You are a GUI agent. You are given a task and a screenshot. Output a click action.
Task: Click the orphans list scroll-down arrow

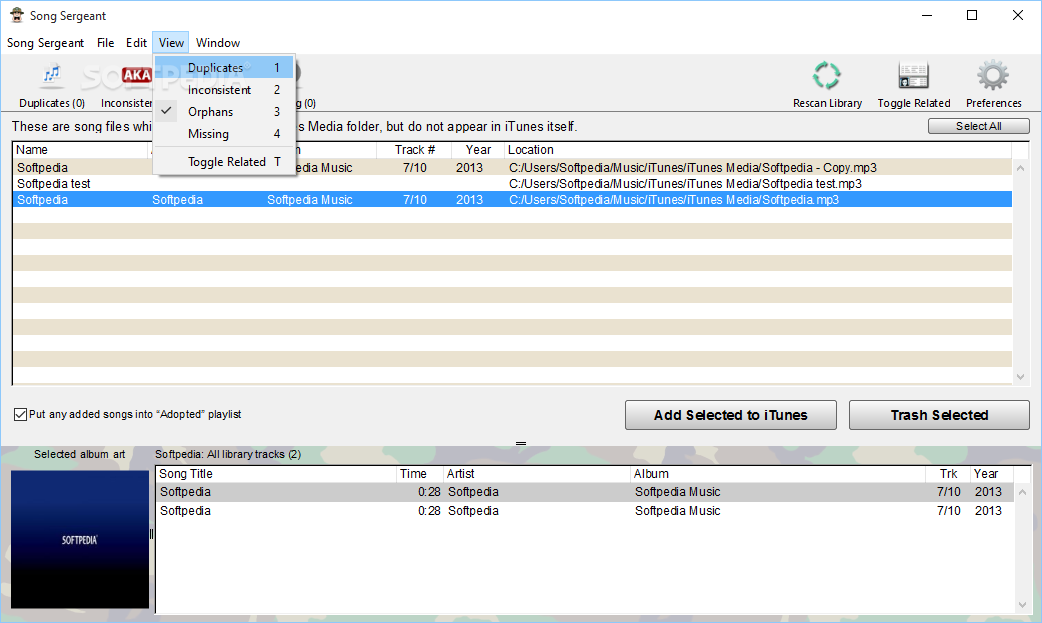click(1021, 377)
